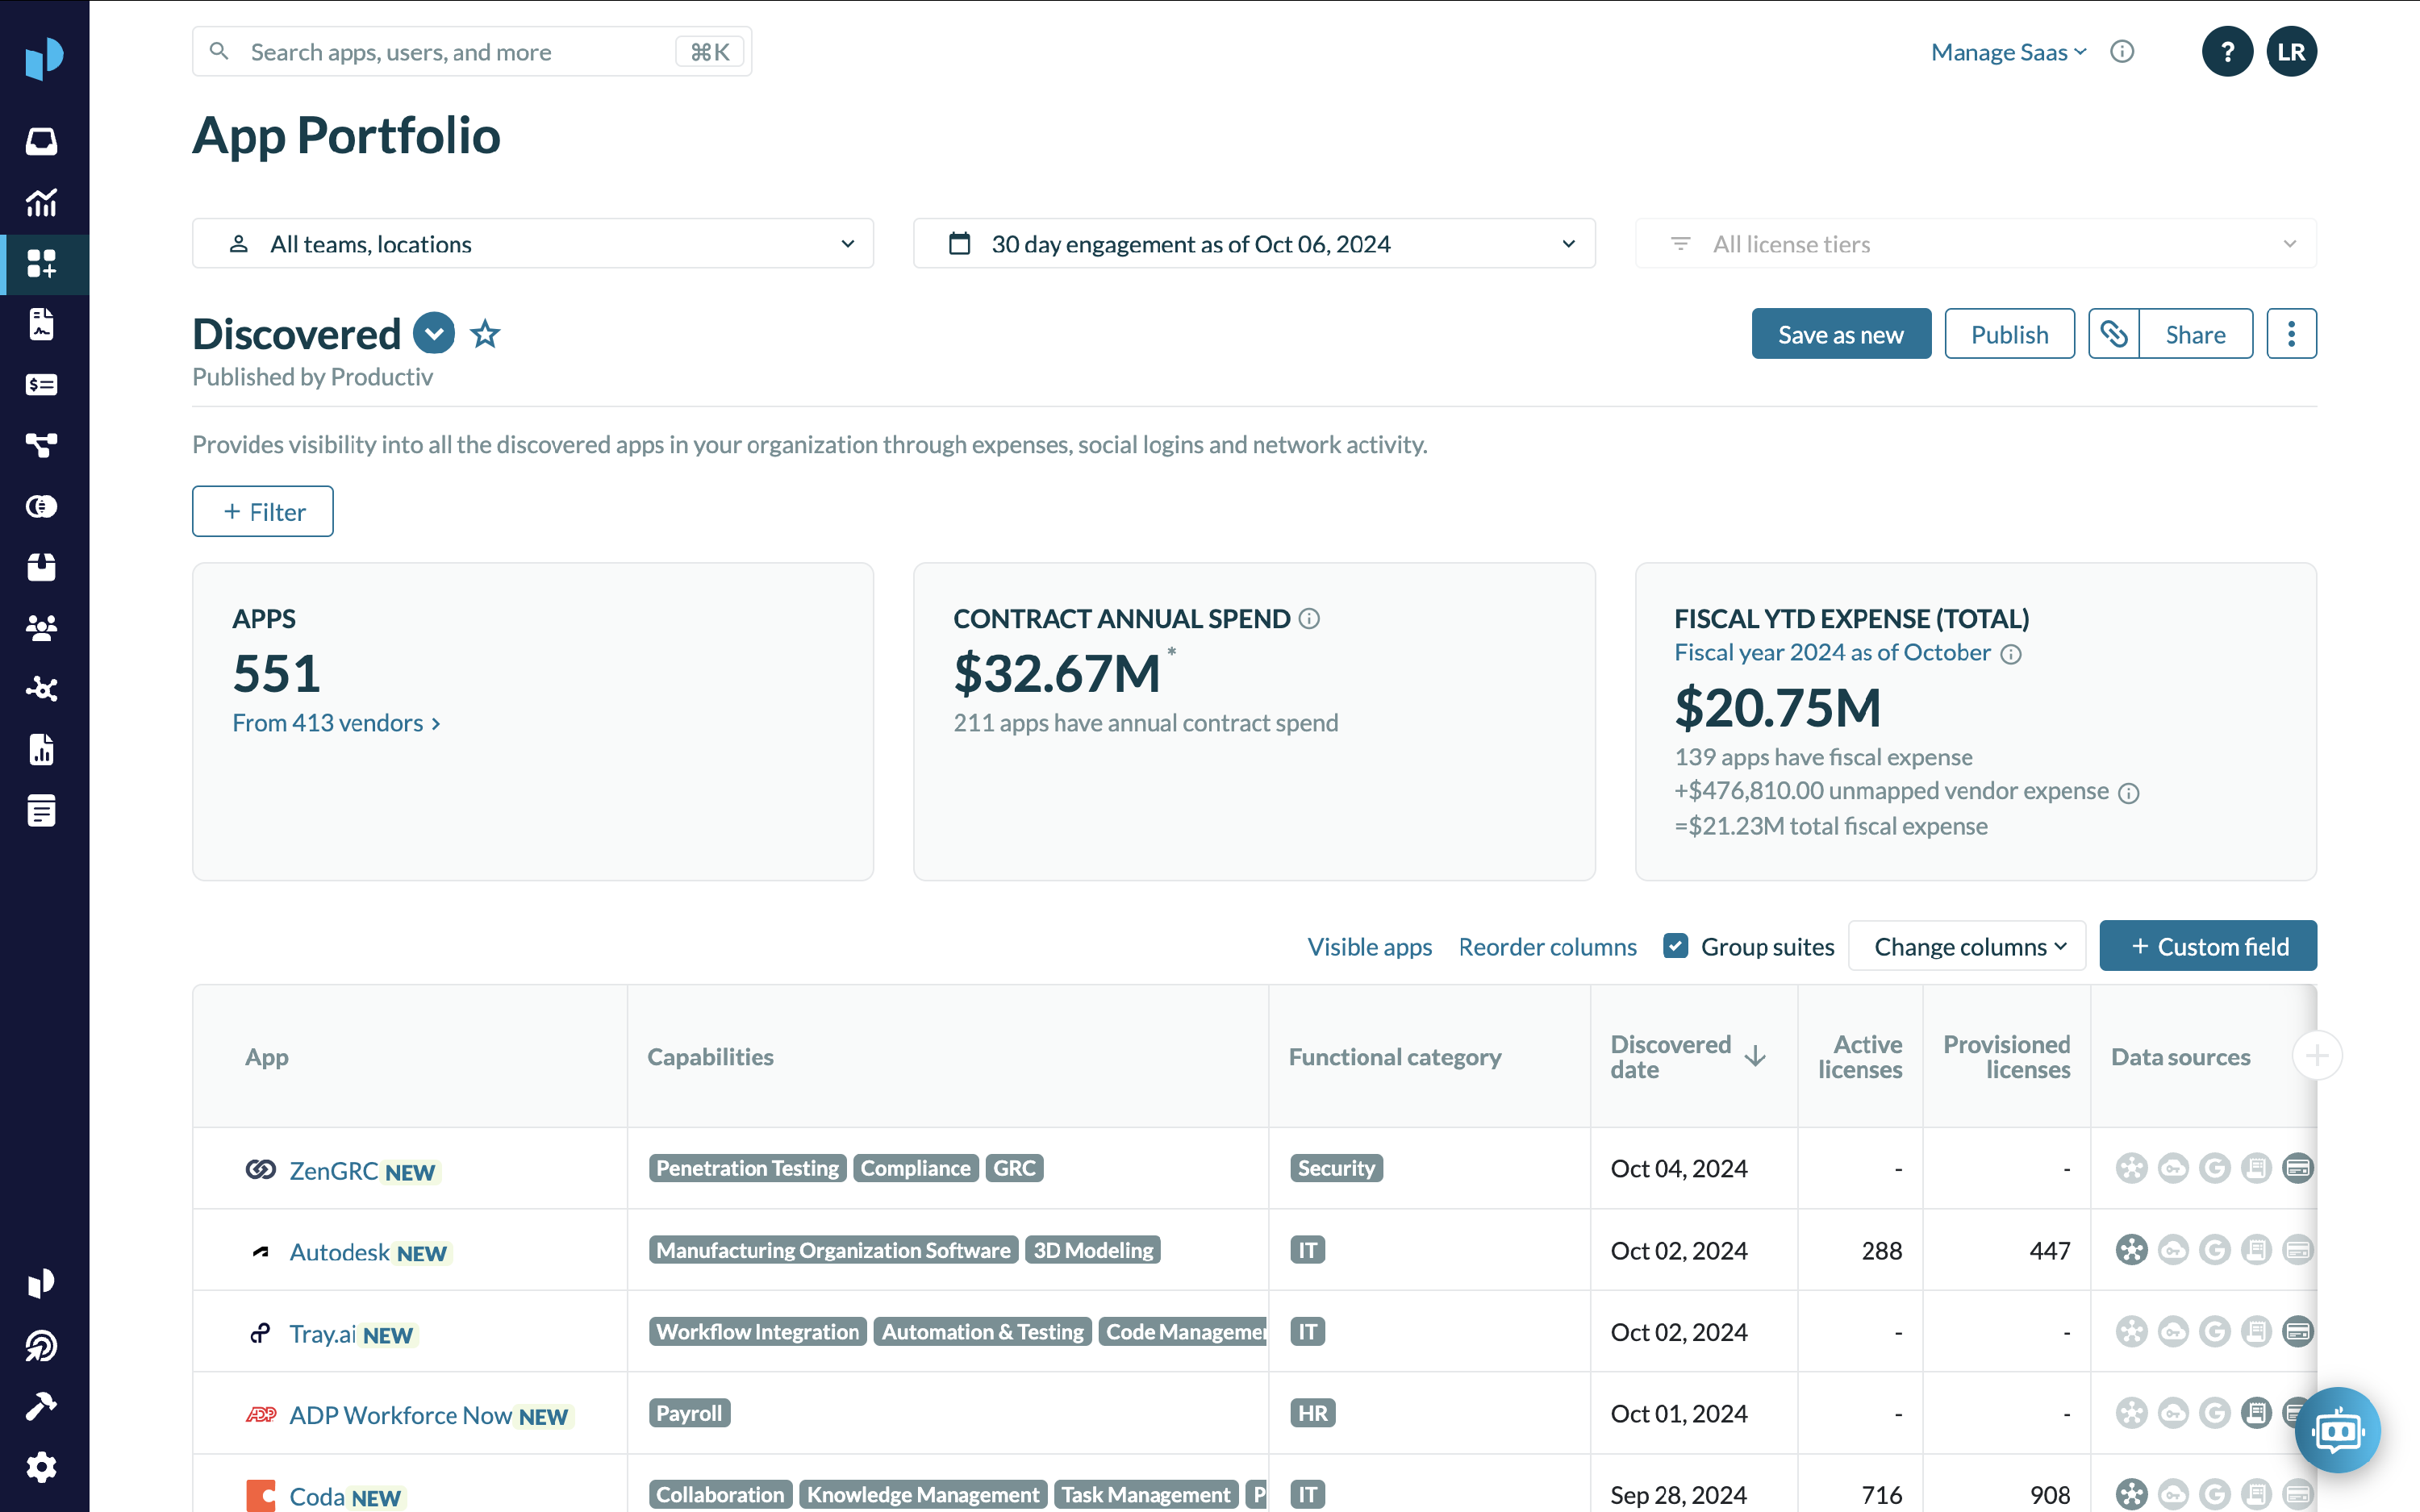
Task: Open the chatbot assistant icon
Action: coord(2337,1430)
